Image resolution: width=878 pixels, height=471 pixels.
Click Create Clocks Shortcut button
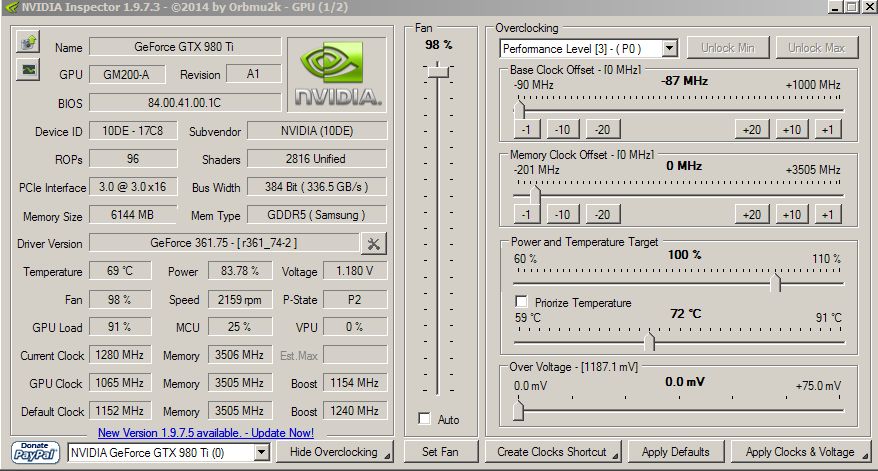553,452
